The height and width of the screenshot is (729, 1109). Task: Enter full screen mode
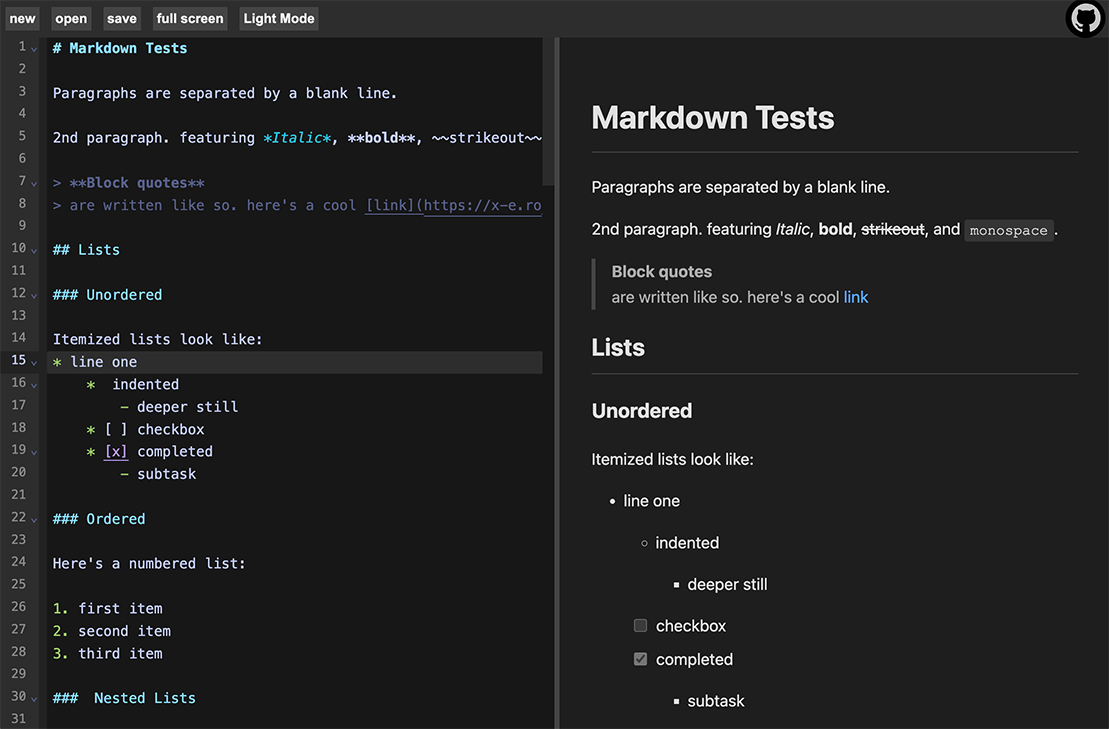tap(189, 17)
